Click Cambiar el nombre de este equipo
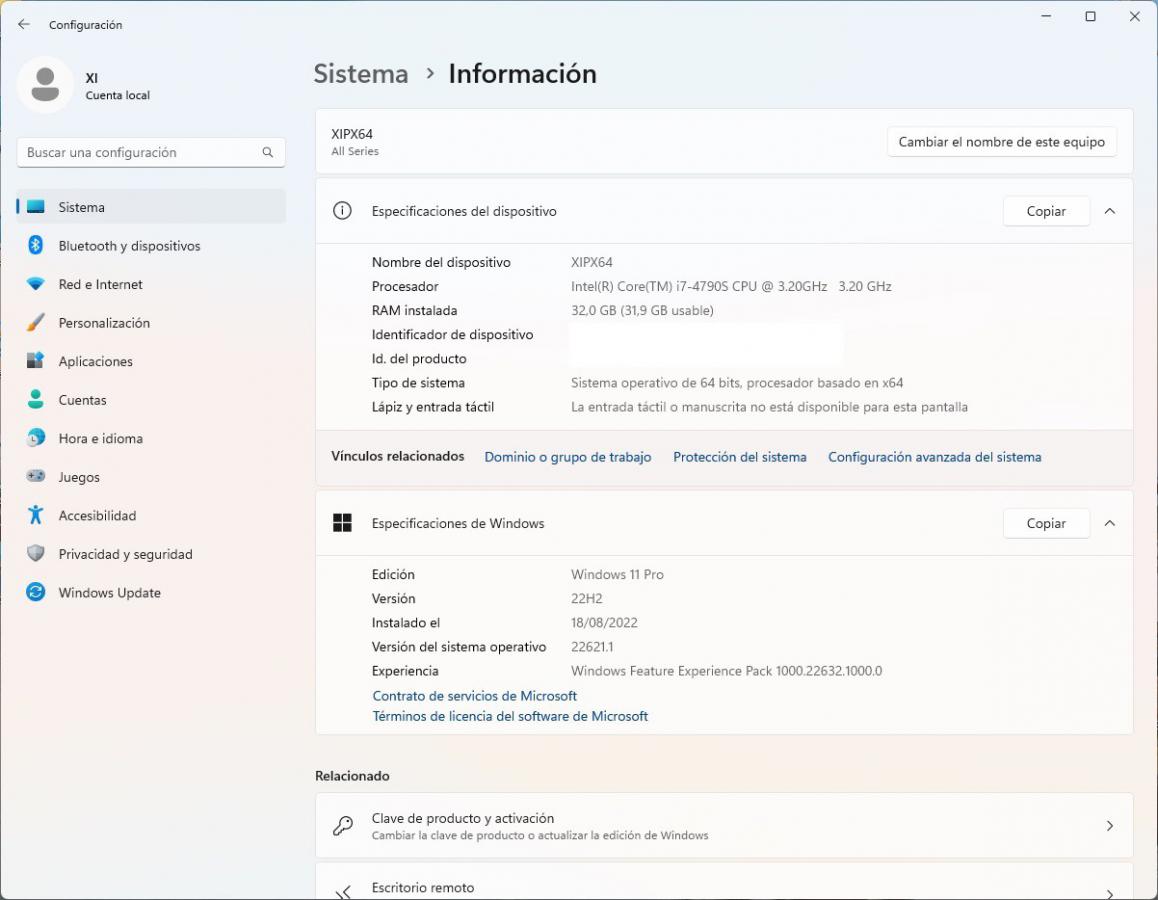Screen dimensions: 1158x900 [1001, 142]
